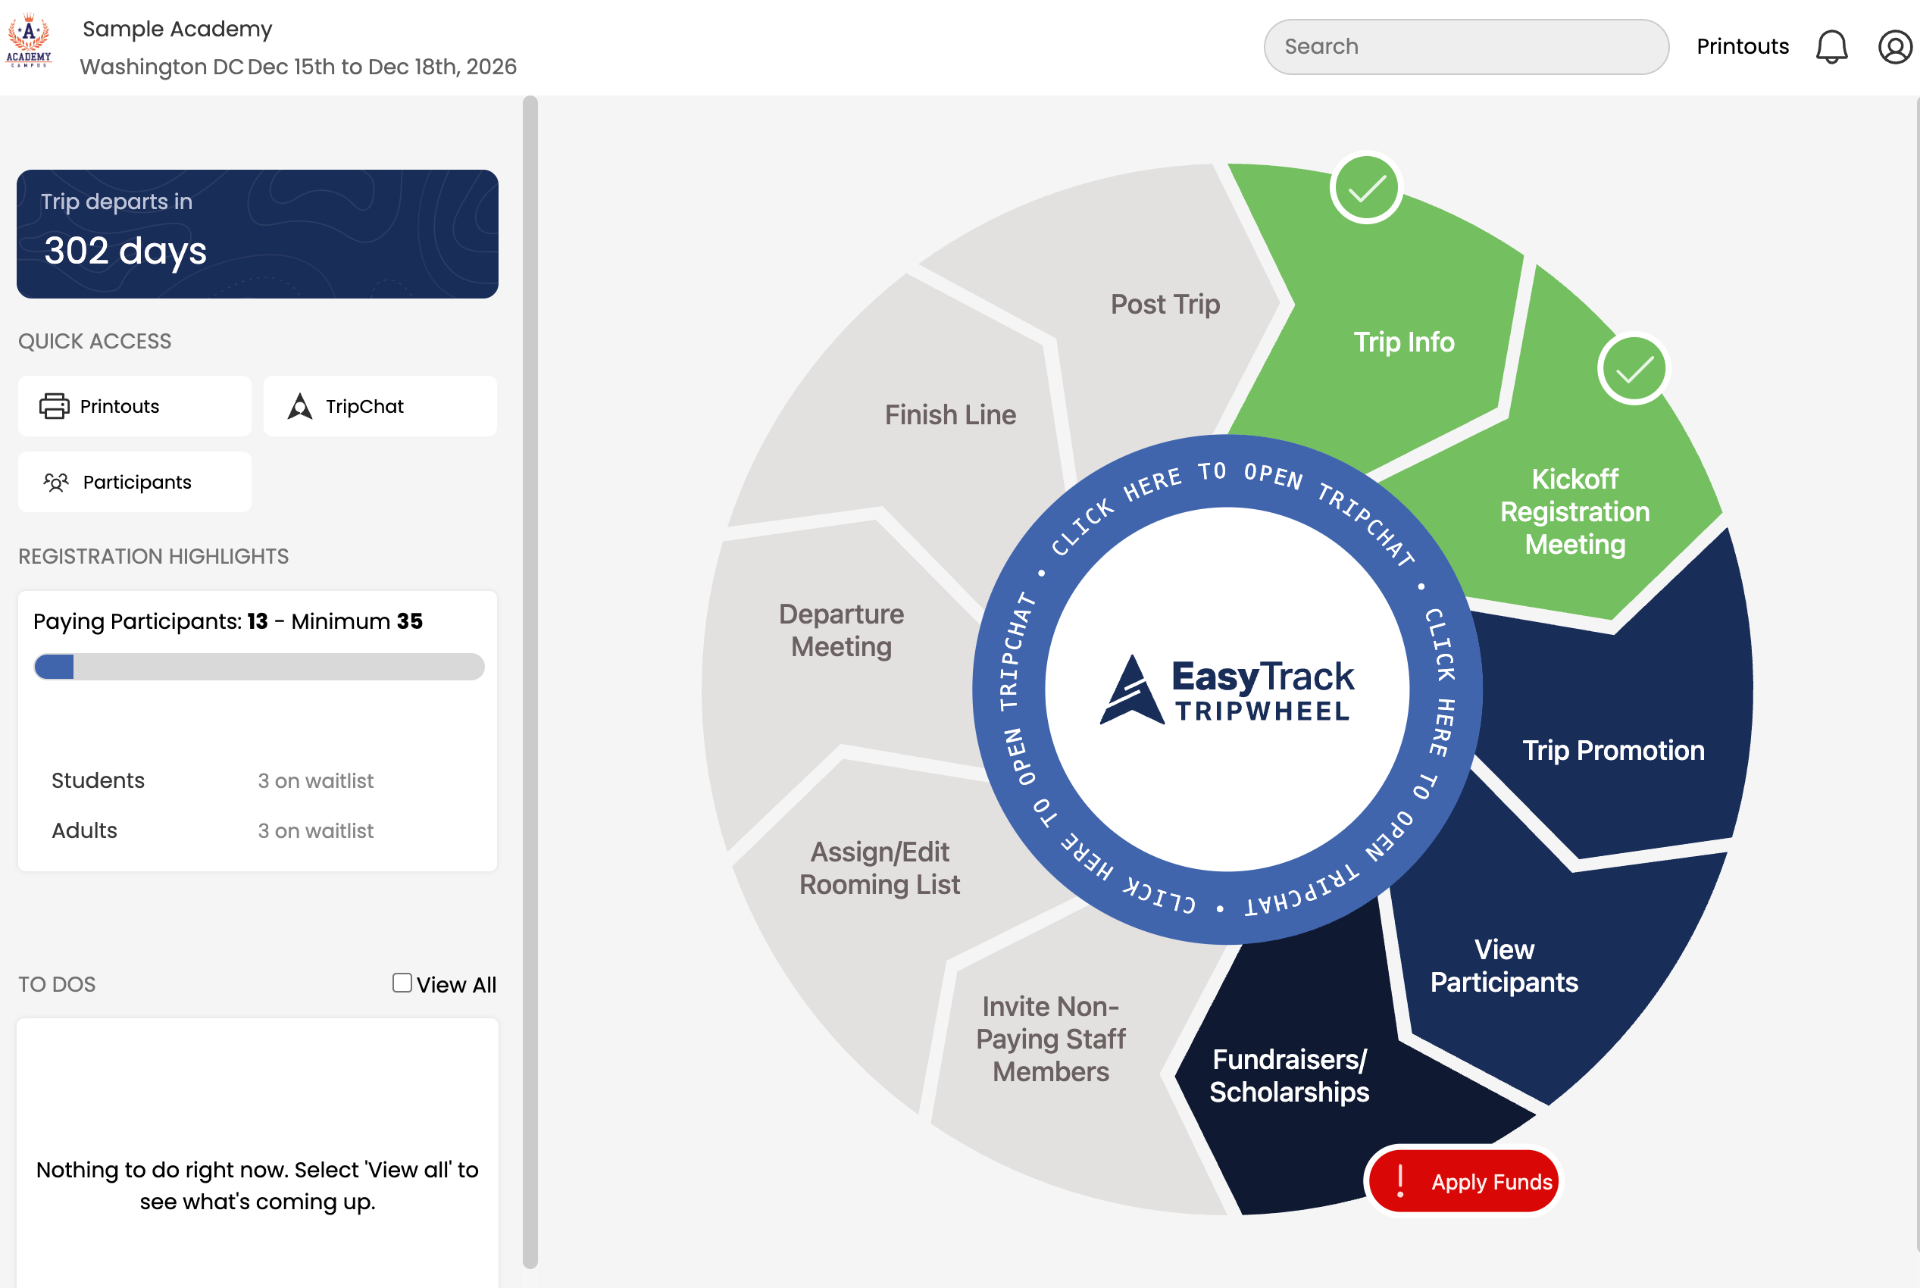Click the Academy logo in the header

tap(31, 42)
